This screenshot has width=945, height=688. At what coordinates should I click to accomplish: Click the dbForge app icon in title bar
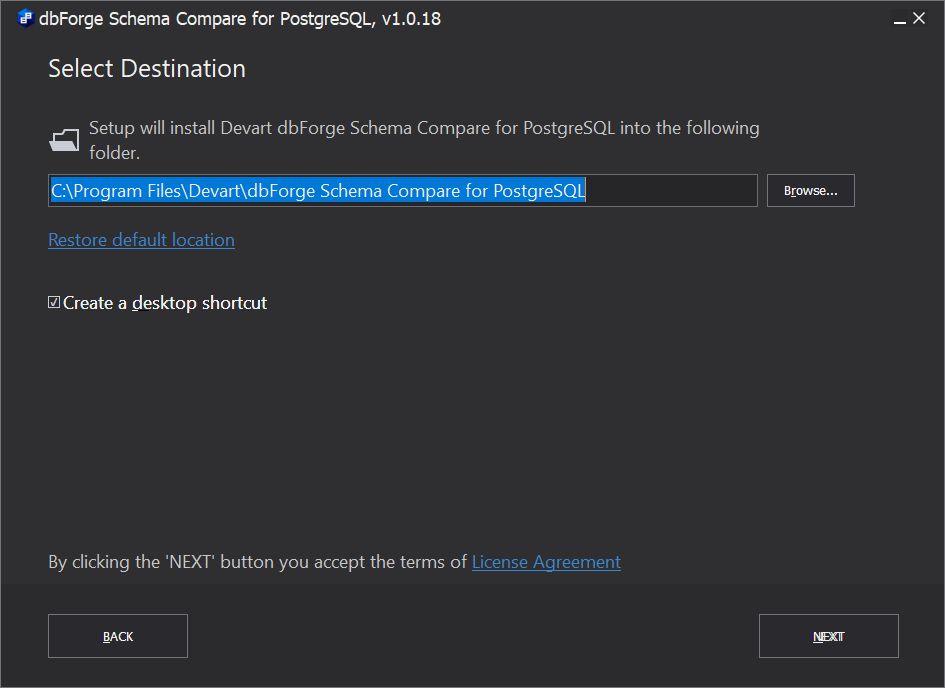point(25,18)
